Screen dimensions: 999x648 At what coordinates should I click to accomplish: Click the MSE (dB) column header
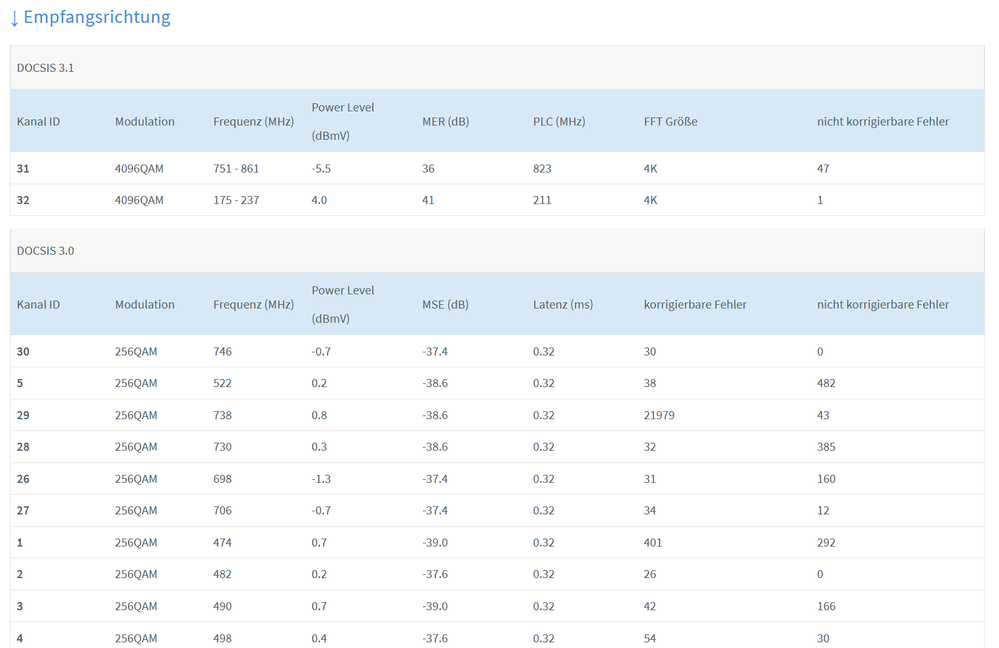click(445, 305)
